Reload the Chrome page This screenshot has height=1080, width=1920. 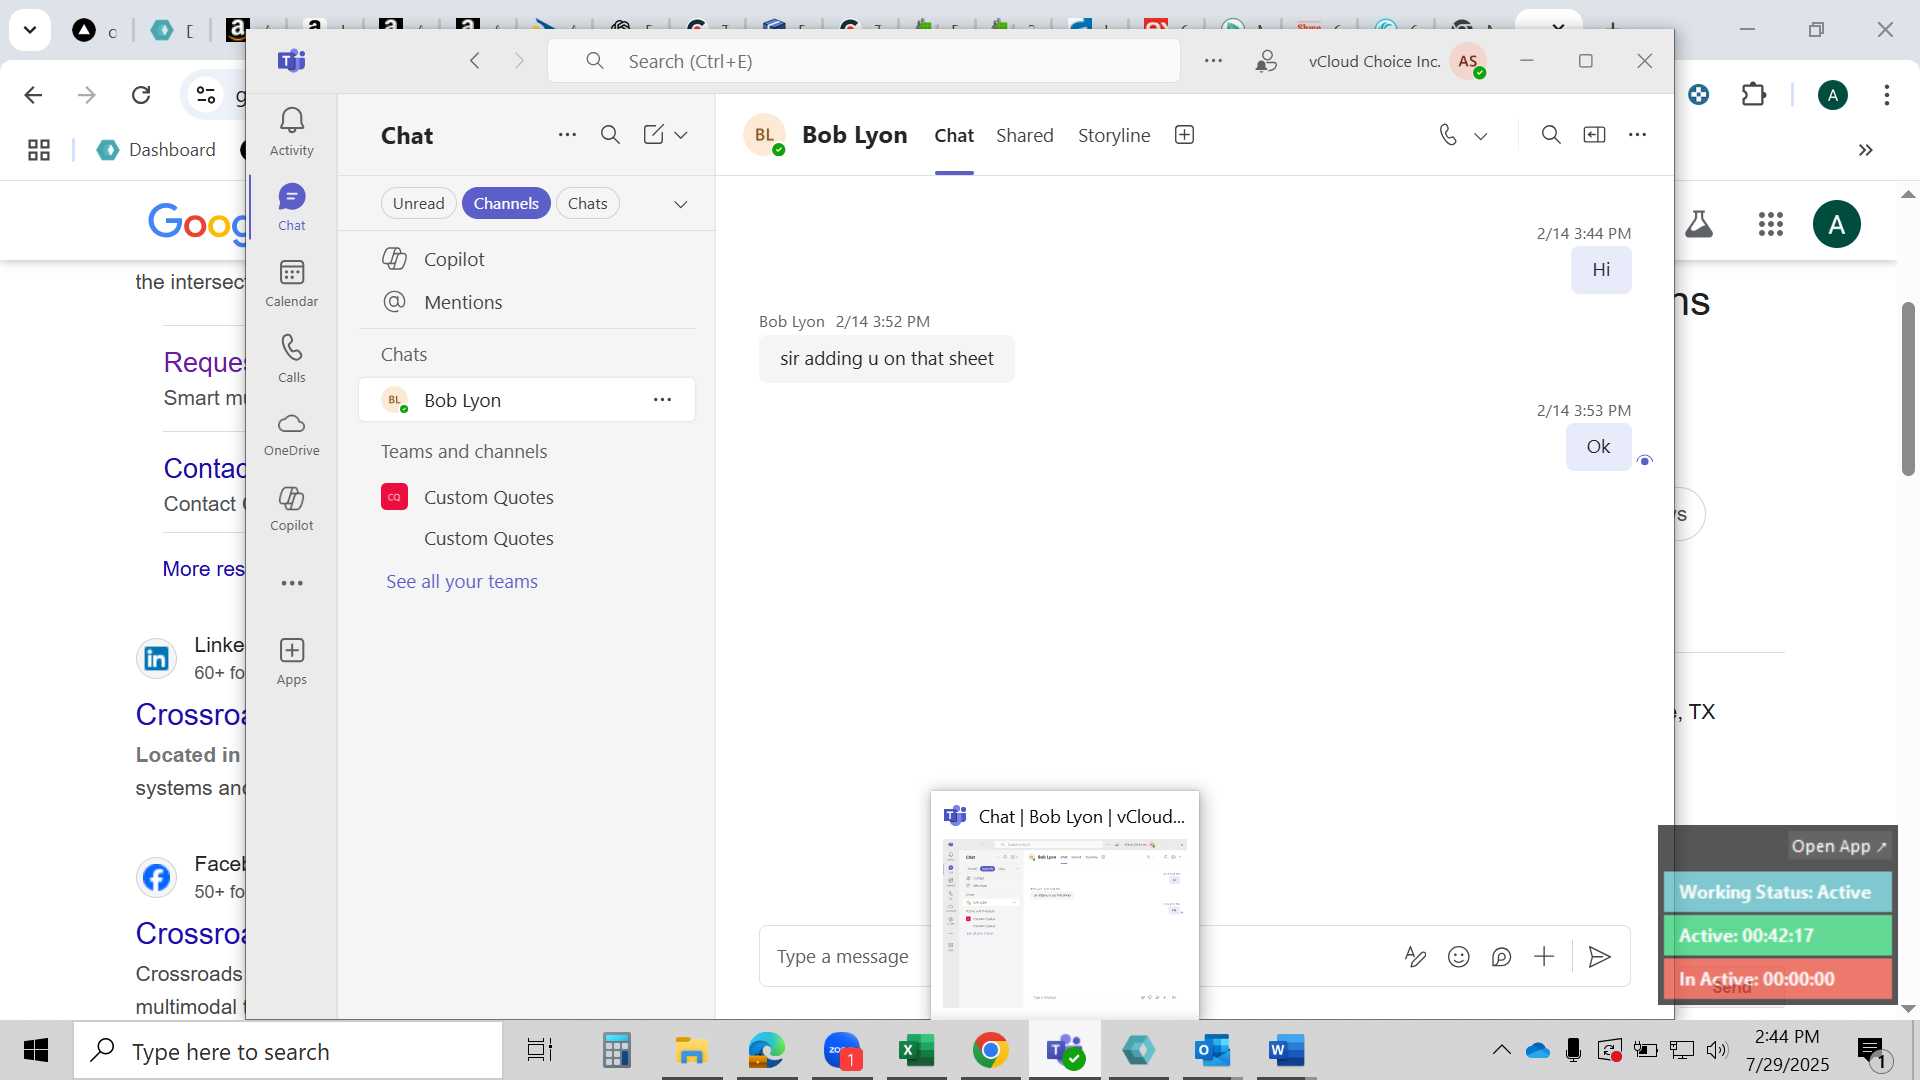click(x=141, y=95)
